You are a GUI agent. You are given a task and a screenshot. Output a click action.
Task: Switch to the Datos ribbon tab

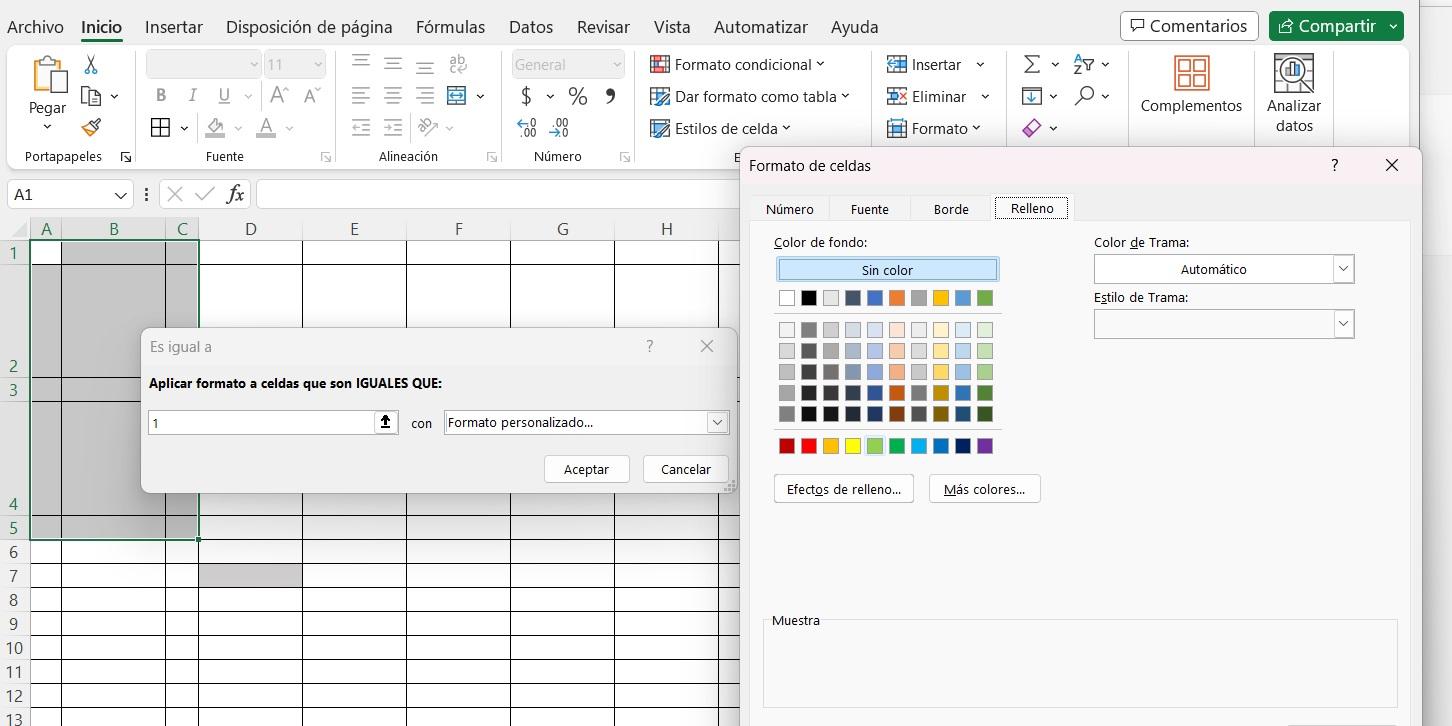pyautogui.click(x=531, y=27)
